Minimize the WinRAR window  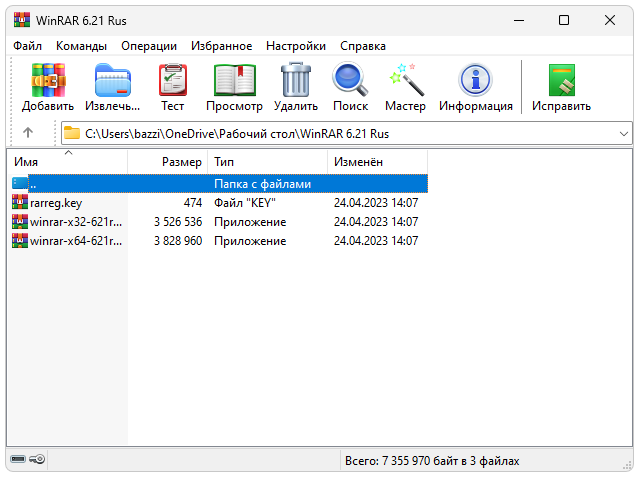(x=519, y=20)
